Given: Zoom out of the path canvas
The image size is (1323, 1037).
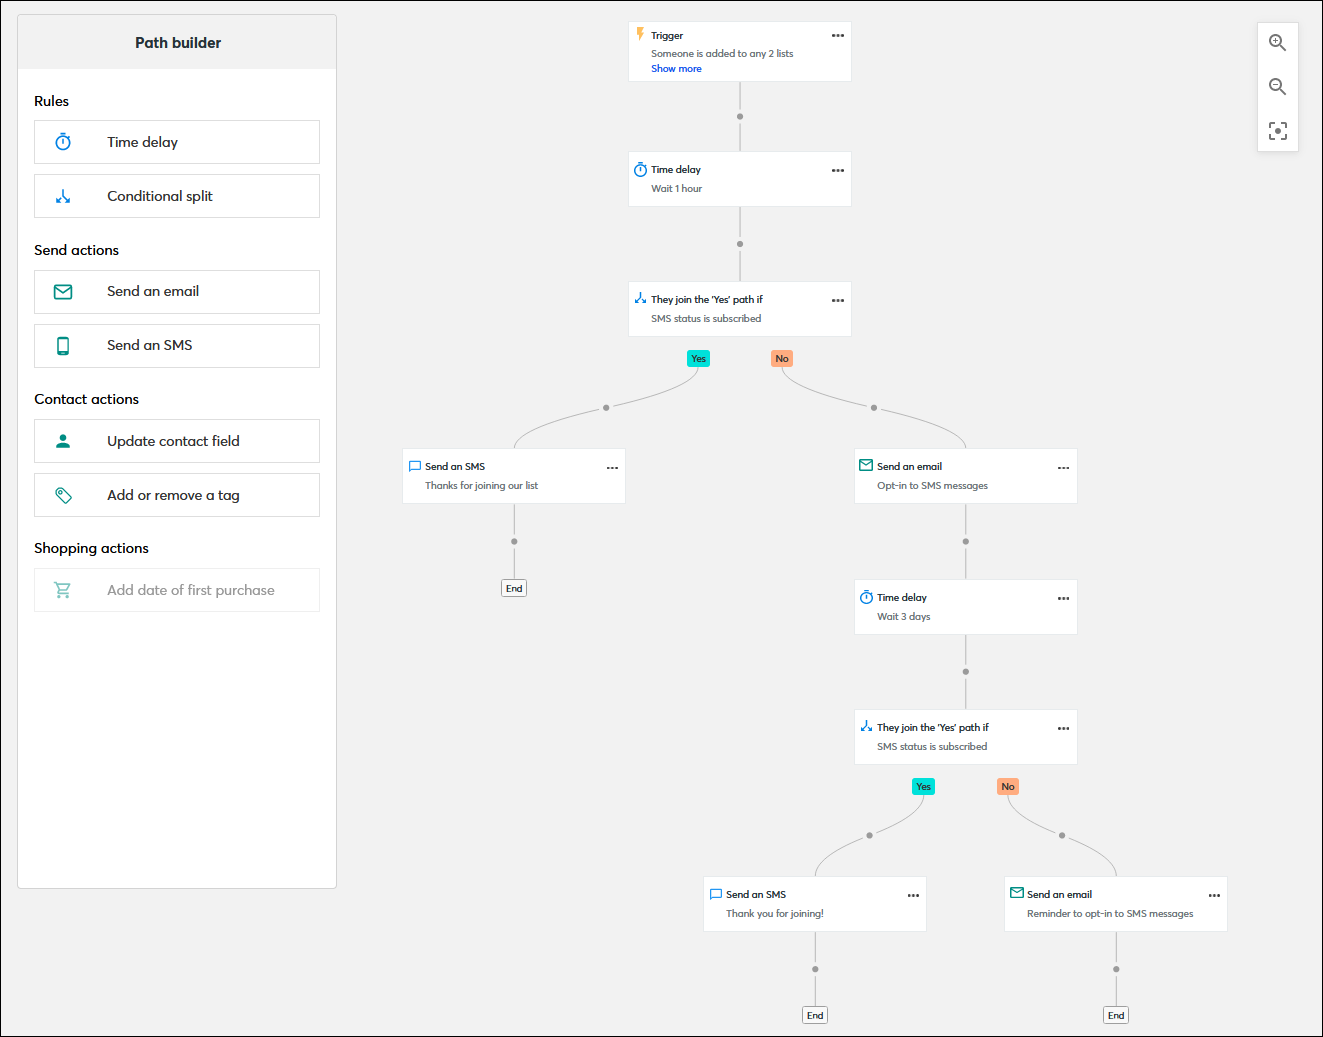Looking at the screenshot, I should [x=1277, y=87].
